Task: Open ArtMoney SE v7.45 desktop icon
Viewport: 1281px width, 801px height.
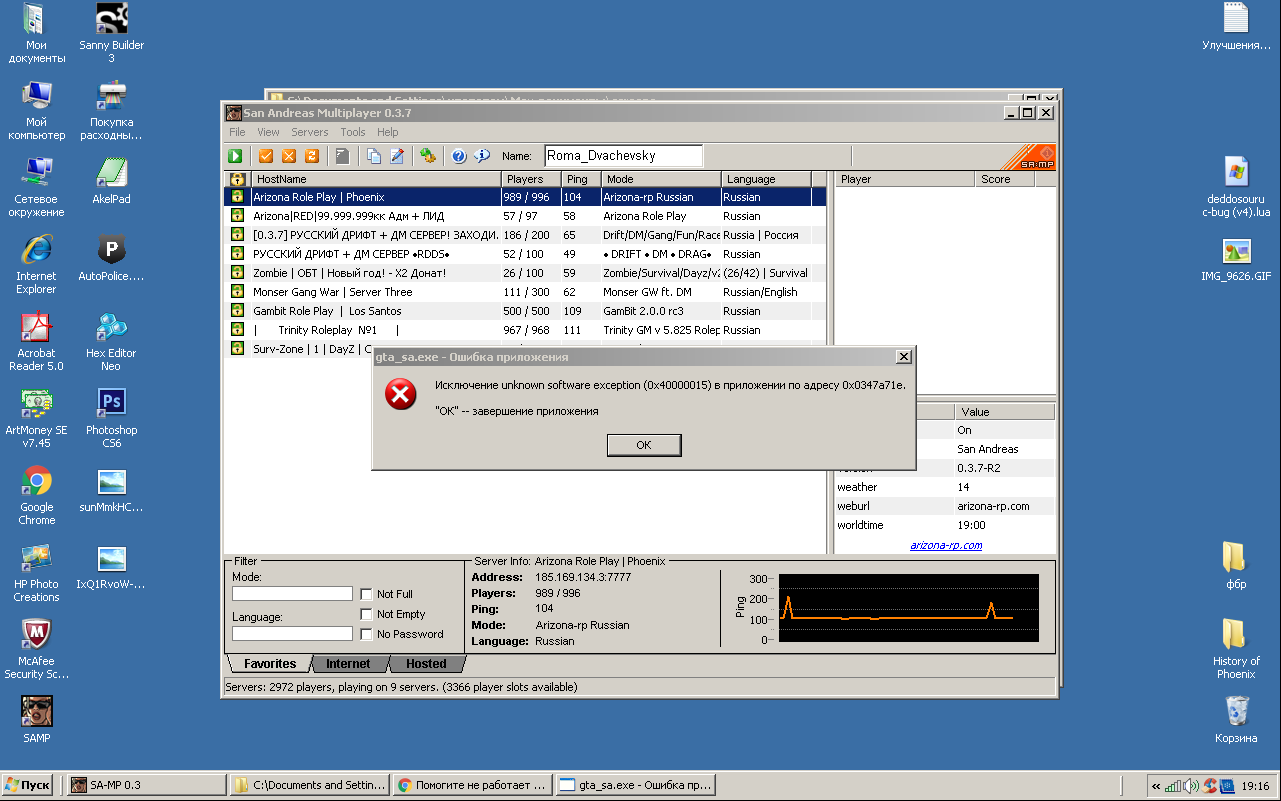Action: click(37, 417)
